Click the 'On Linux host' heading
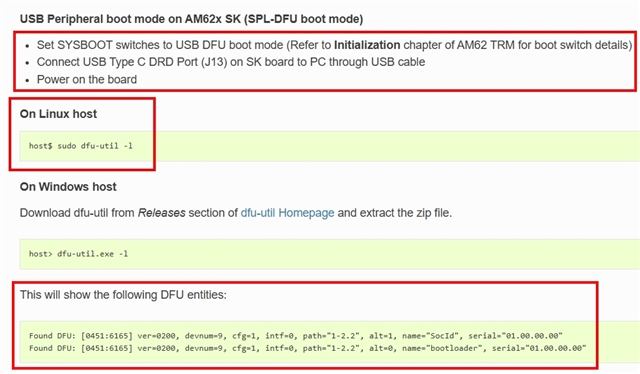 click(x=58, y=114)
